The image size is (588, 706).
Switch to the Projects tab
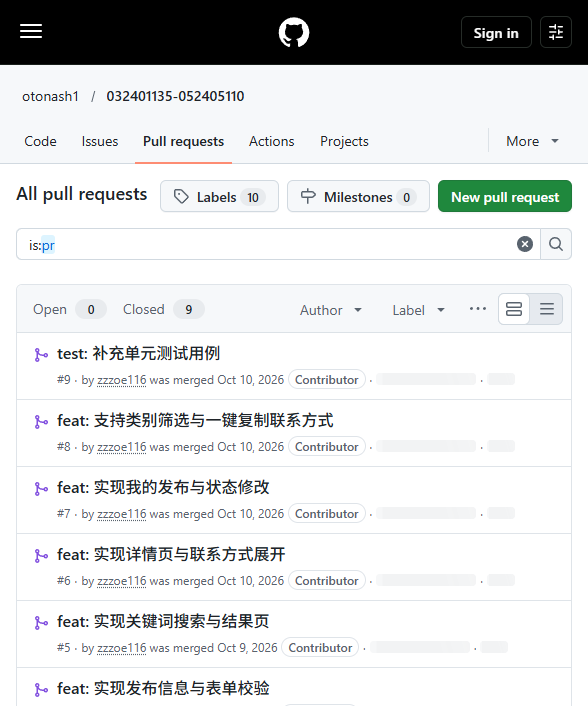pos(344,141)
